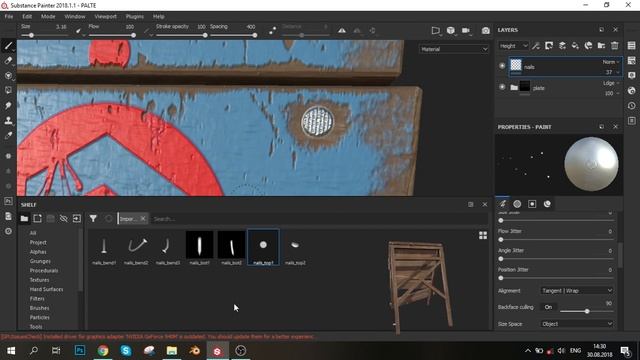Open Texture Set List from right dock
Screen dimensions: 640x360
631,45
